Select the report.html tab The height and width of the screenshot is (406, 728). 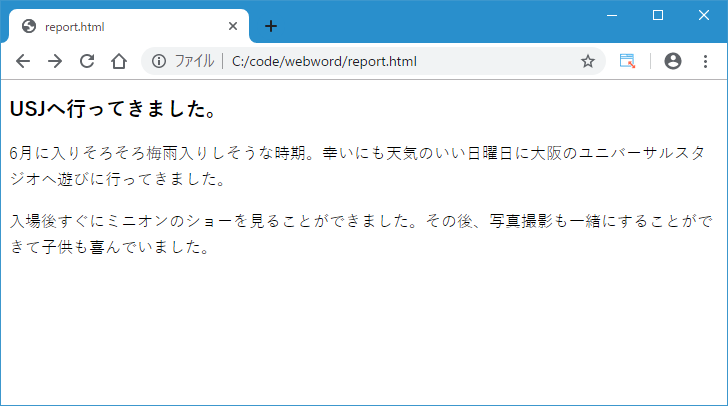click(x=129, y=26)
